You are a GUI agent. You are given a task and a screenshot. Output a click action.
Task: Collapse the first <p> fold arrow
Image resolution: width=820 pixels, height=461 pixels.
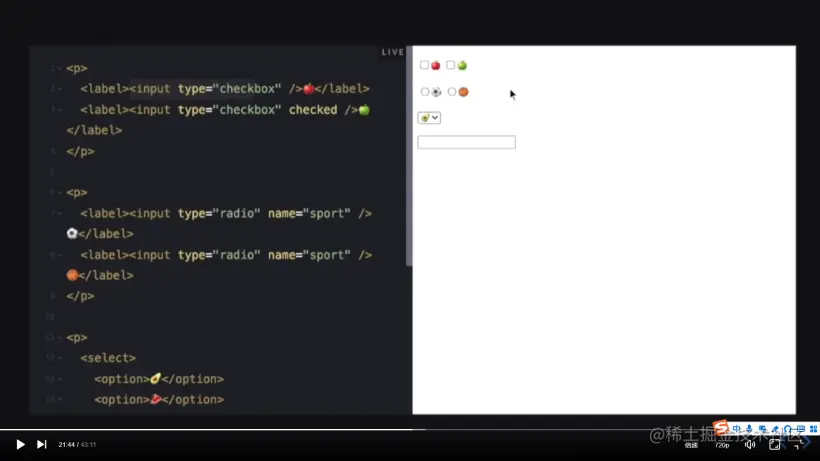(x=59, y=68)
